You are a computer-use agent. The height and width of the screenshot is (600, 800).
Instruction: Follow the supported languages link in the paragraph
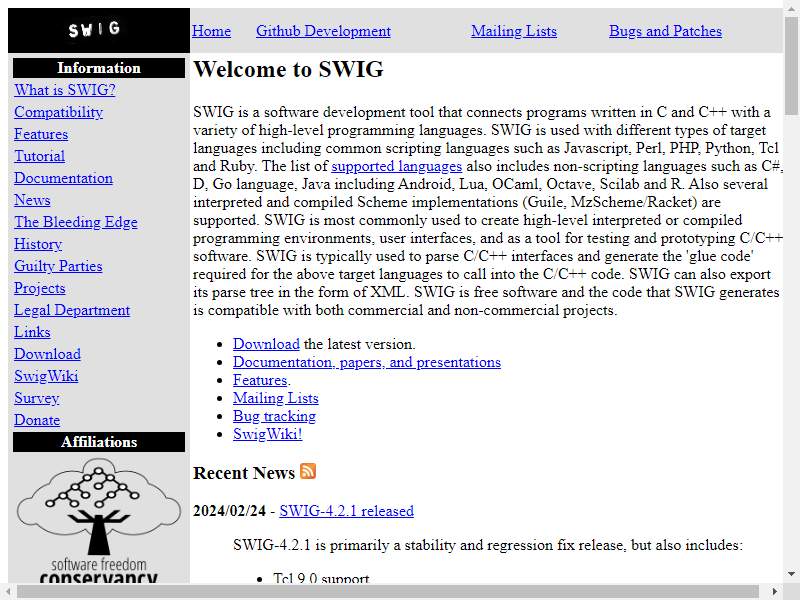tap(396, 166)
